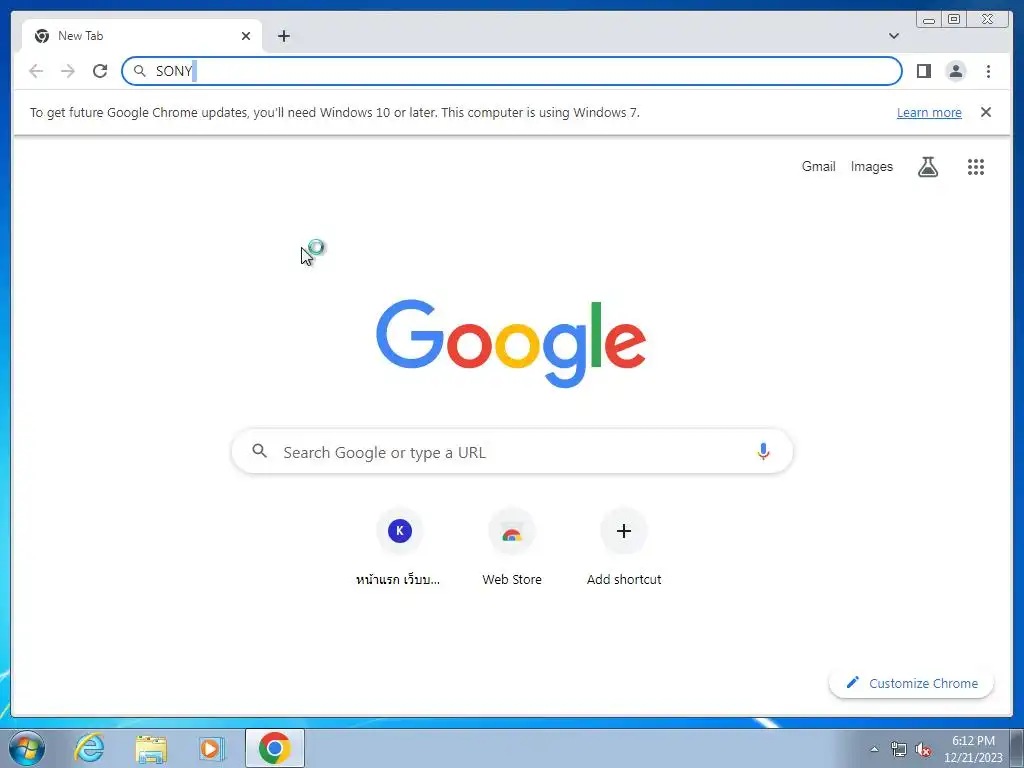Screen dimensions: 1024x768
Task: Open the Windows Start menu
Action: click(26, 748)
